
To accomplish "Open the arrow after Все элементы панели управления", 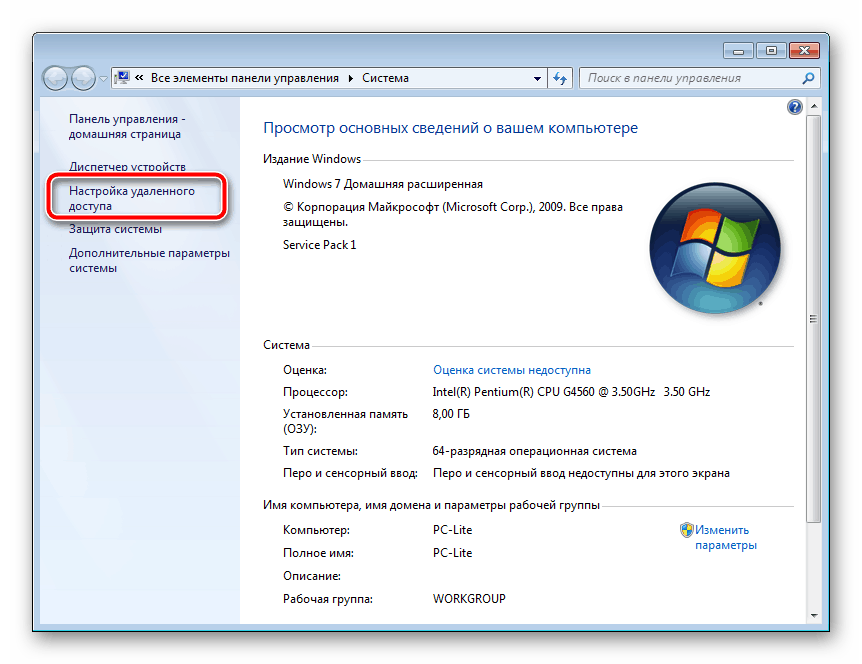I will point(349,77).
